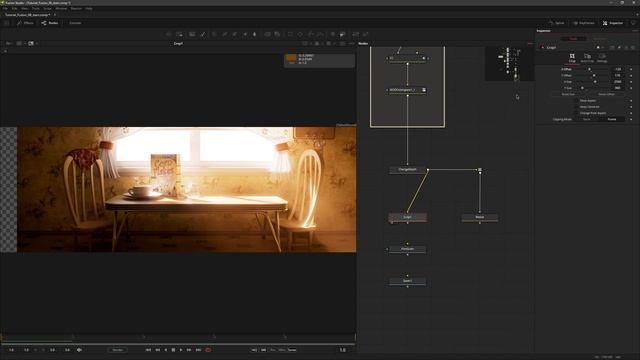Open the viewer zoom Fit dropdown
The height and width of the screenshot is (360, 640).
coord(9,43)
